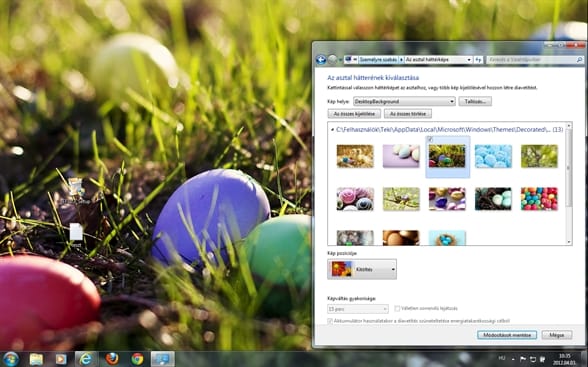The height and width of the screenshot is (367, 588).
Task: Click the wallpaper list scrollbar down arrow
Action: pyautogui.click(x=569, y=242)
